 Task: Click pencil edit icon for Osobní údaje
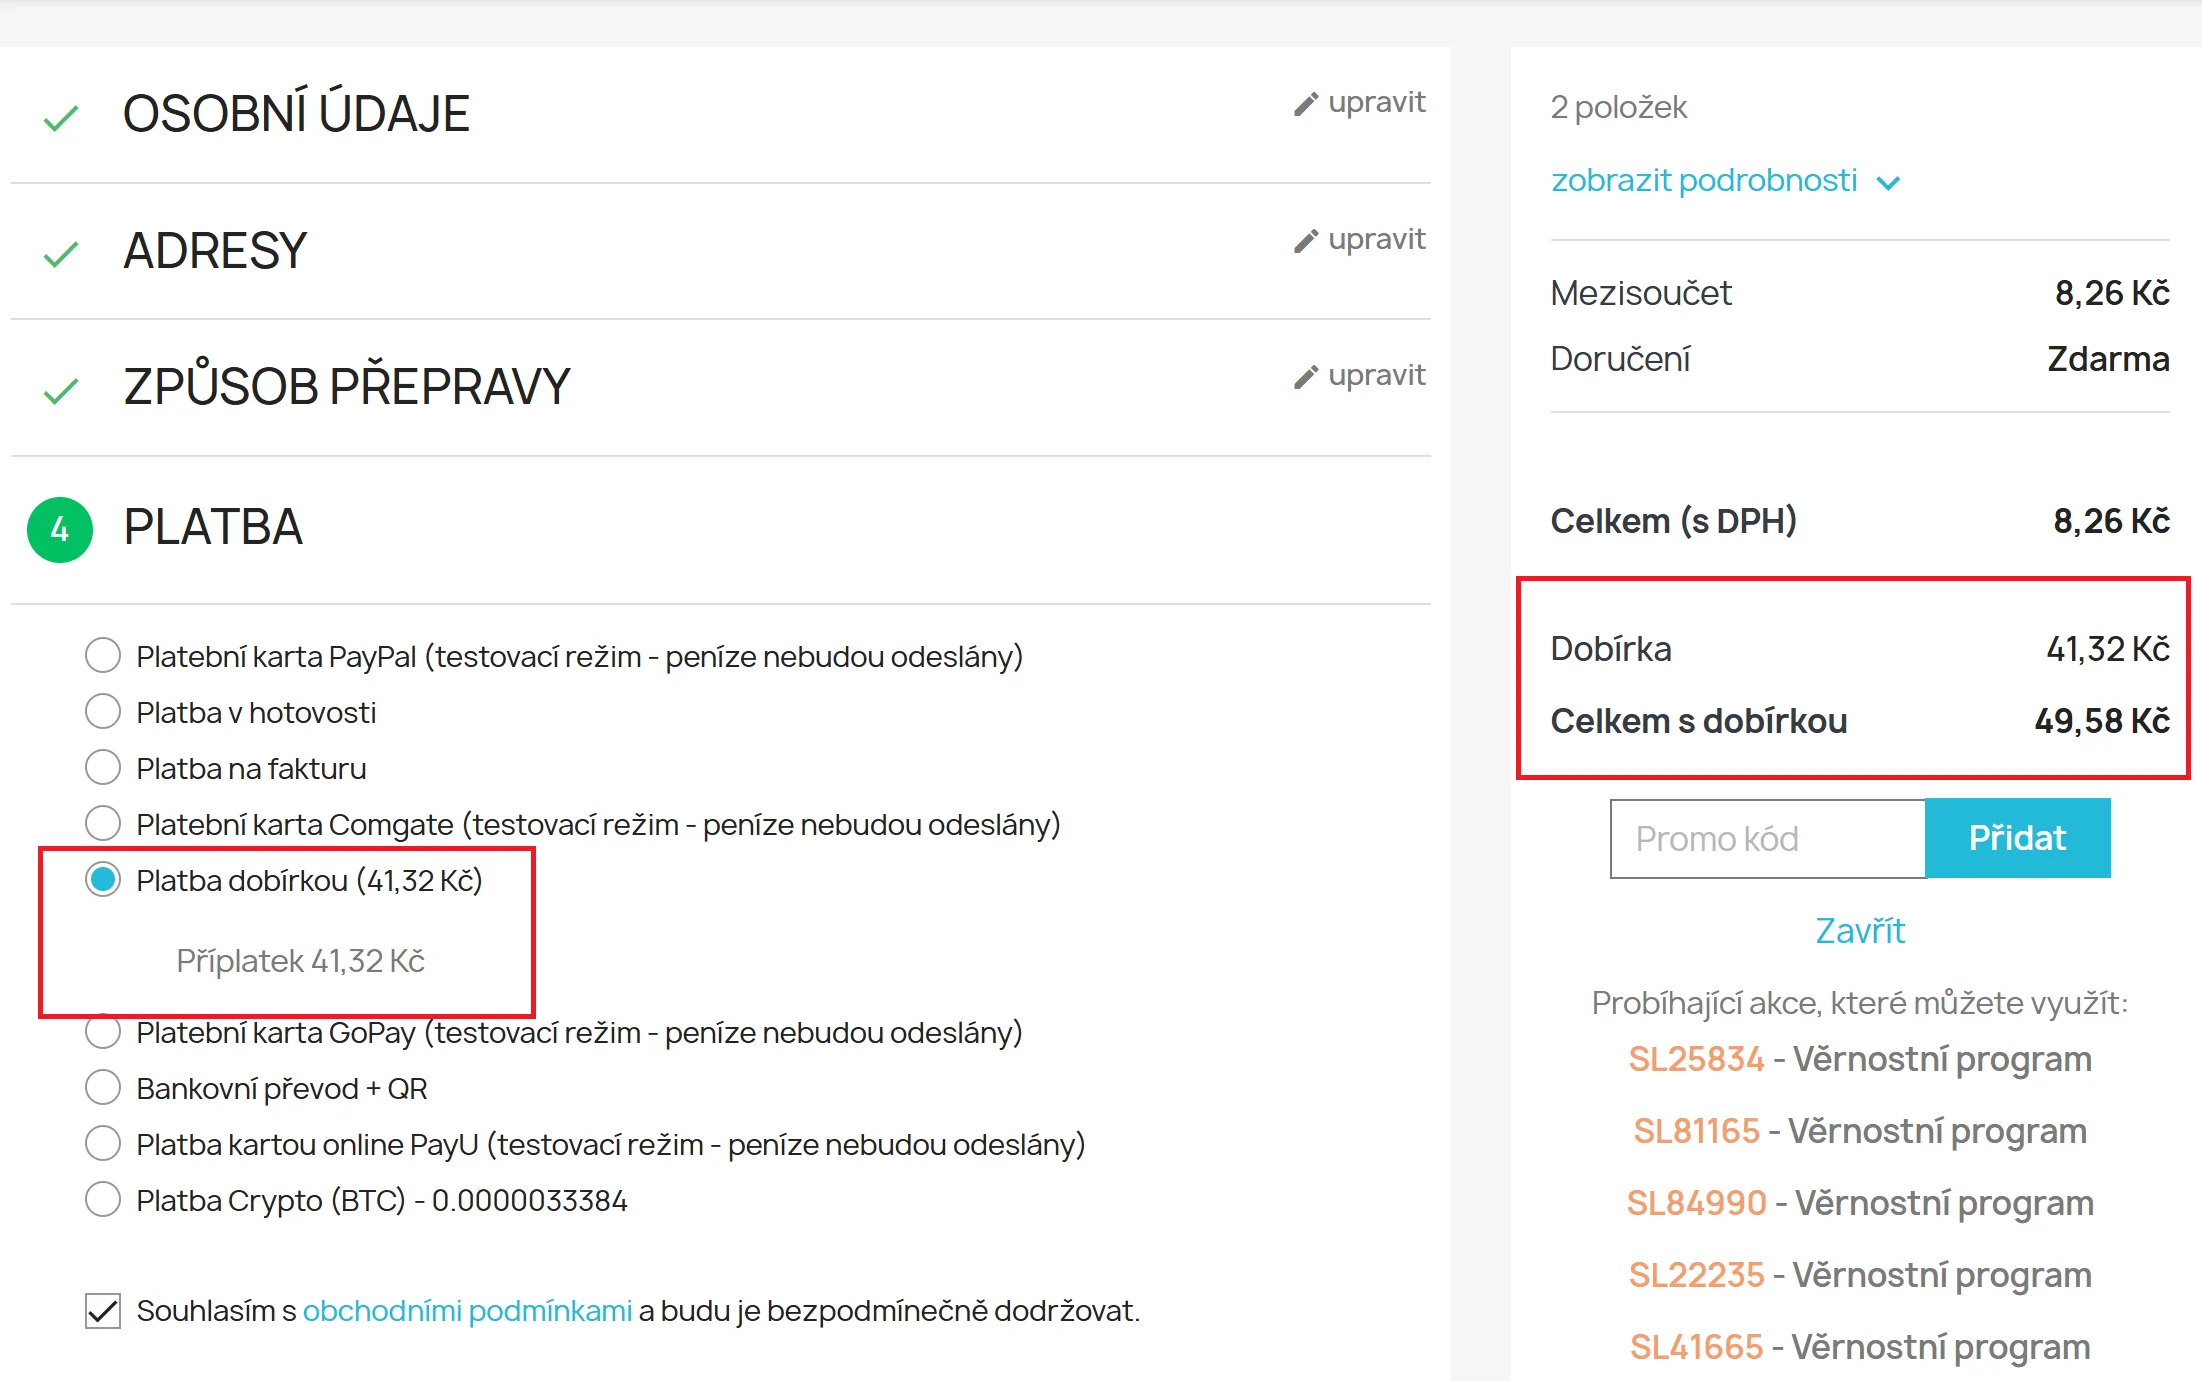click(x=1305, y=104)
